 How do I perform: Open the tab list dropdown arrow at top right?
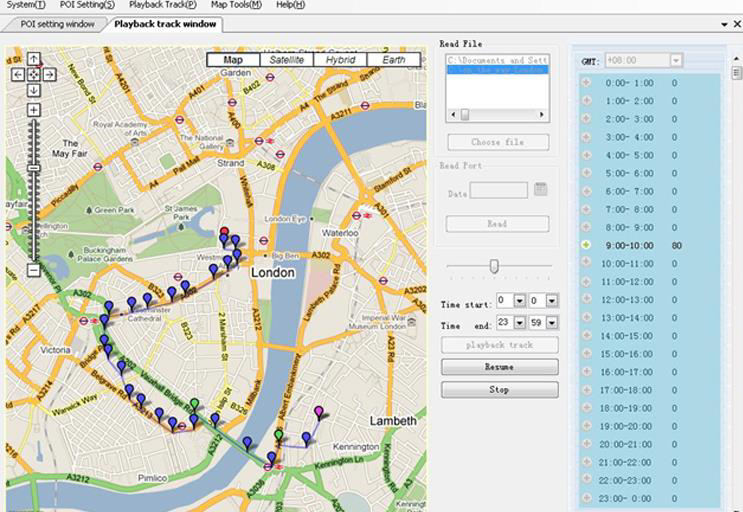coord(724,24)
